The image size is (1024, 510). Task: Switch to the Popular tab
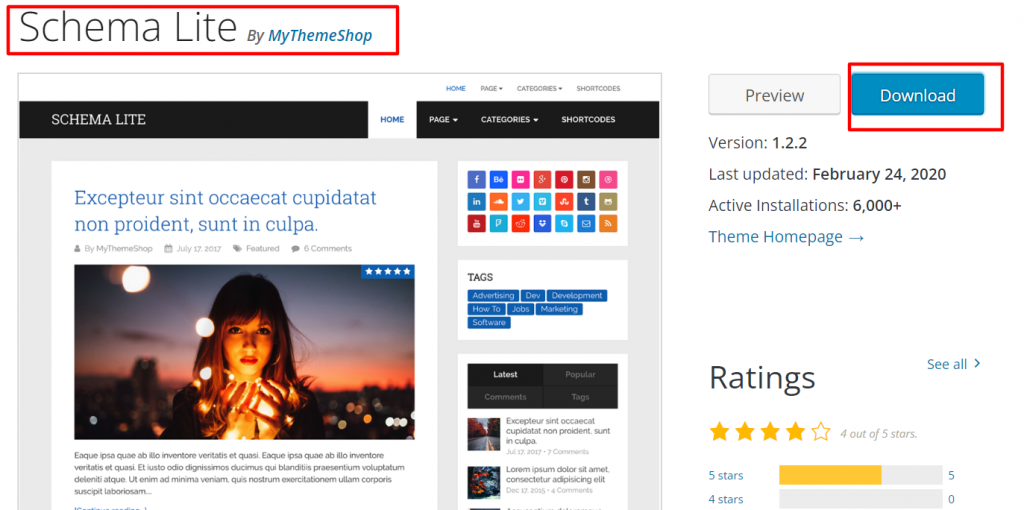pos(580,375)
